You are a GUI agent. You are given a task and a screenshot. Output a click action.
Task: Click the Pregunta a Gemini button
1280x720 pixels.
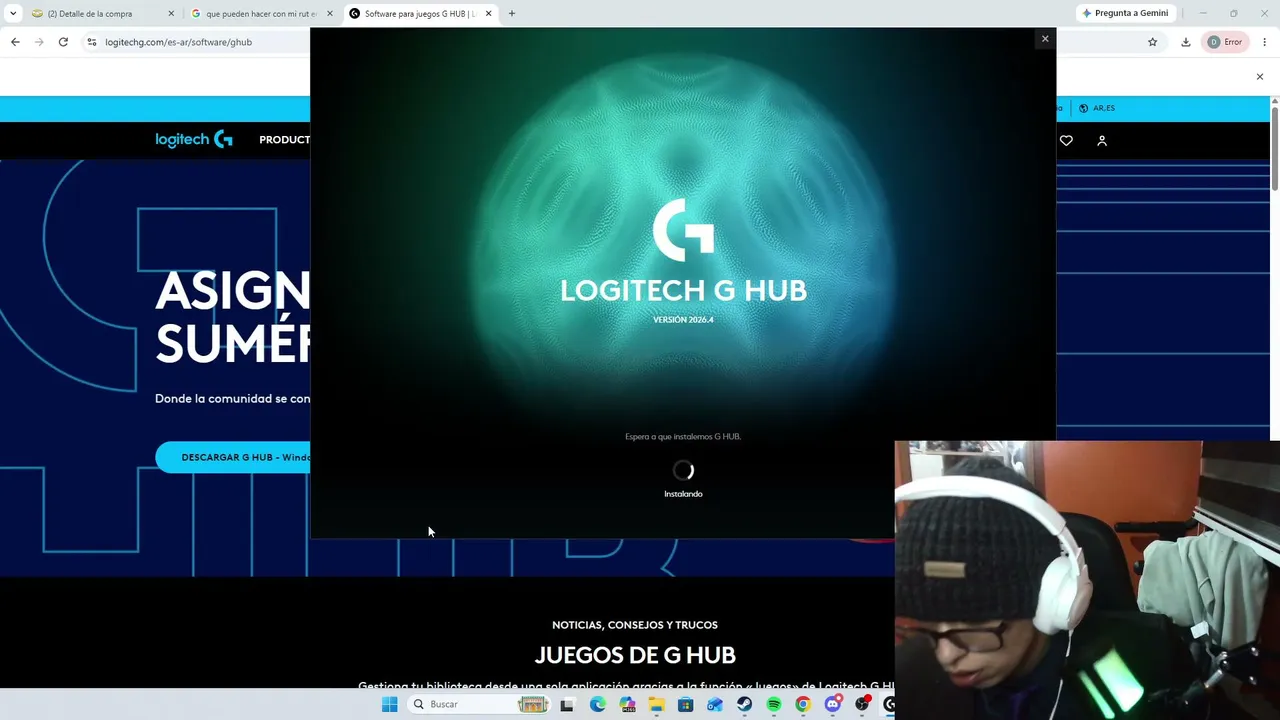(x=1125, y=13)
